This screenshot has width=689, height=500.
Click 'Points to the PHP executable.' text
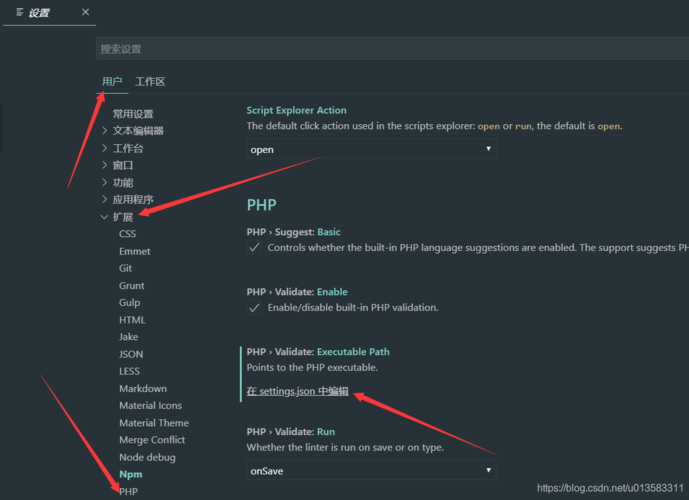[x=312, y=368]
